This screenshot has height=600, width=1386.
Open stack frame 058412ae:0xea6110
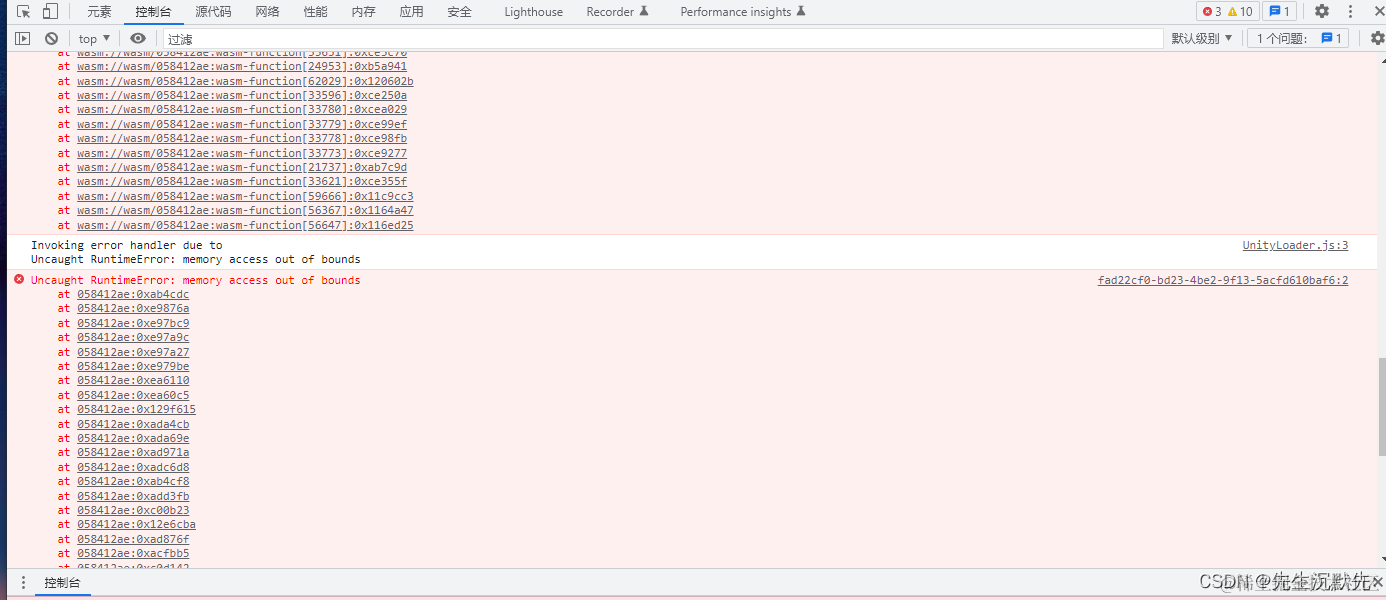133,381
